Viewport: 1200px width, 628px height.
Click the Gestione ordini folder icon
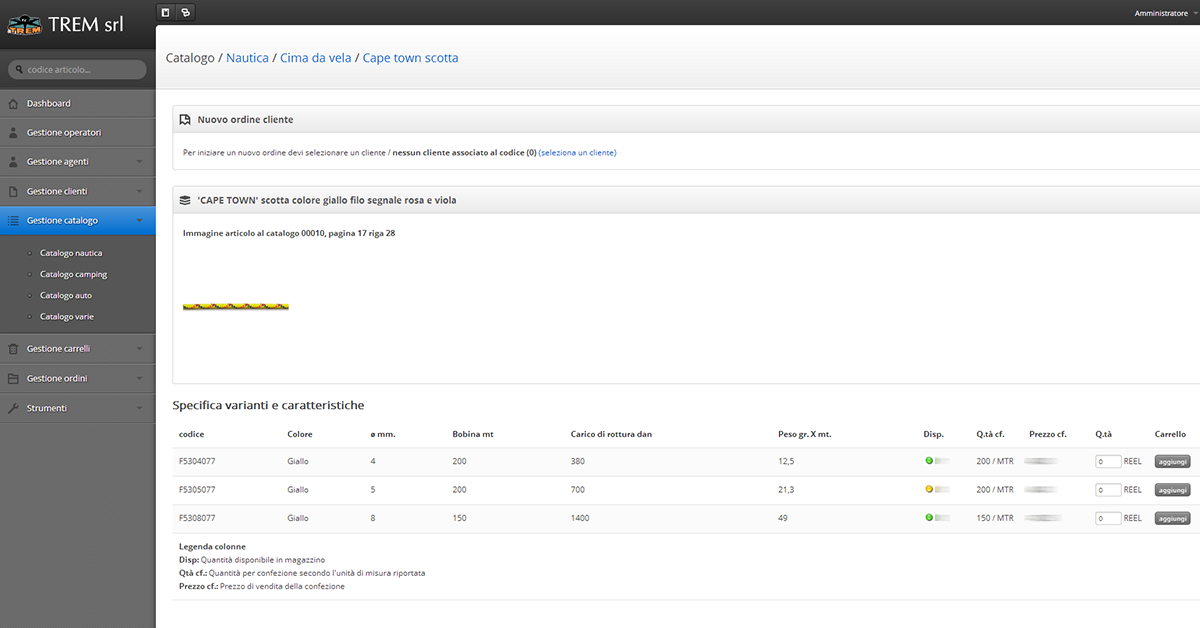coord(13,379)
